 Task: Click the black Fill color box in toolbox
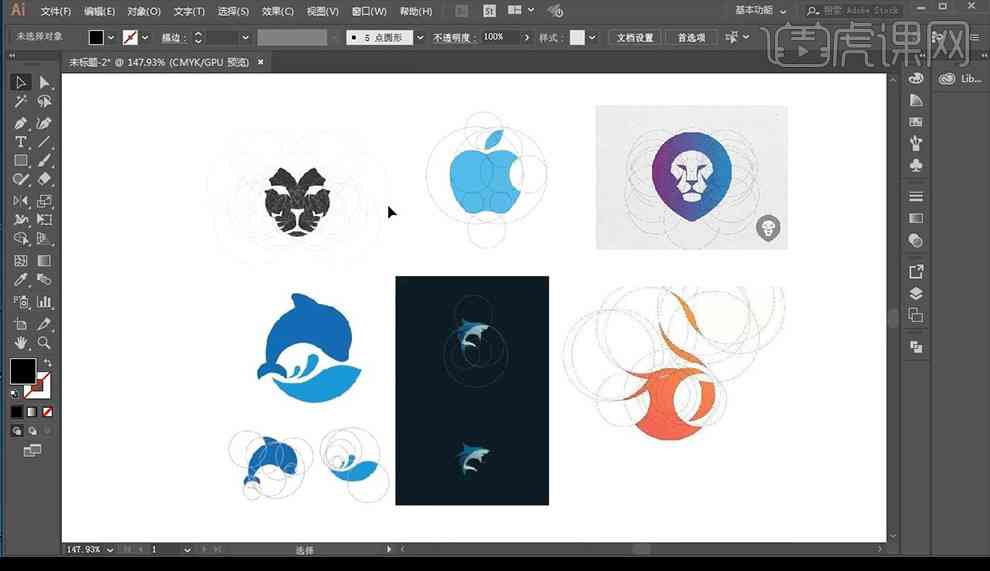pyautogui.click(x=21, y=370)
